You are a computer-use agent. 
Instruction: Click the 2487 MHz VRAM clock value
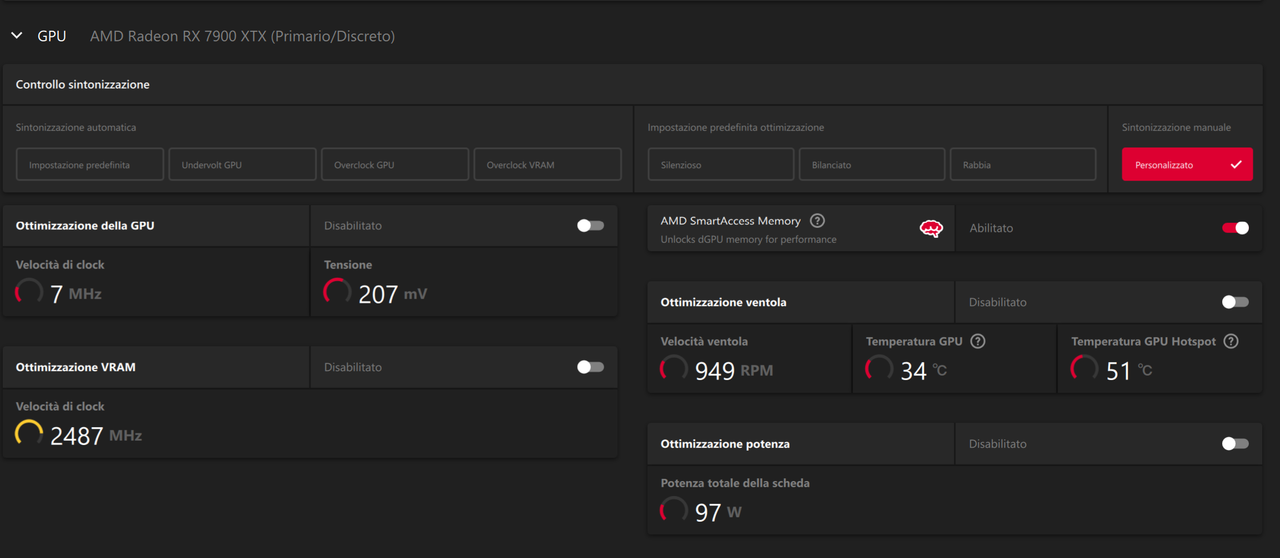tap(96, 435)
